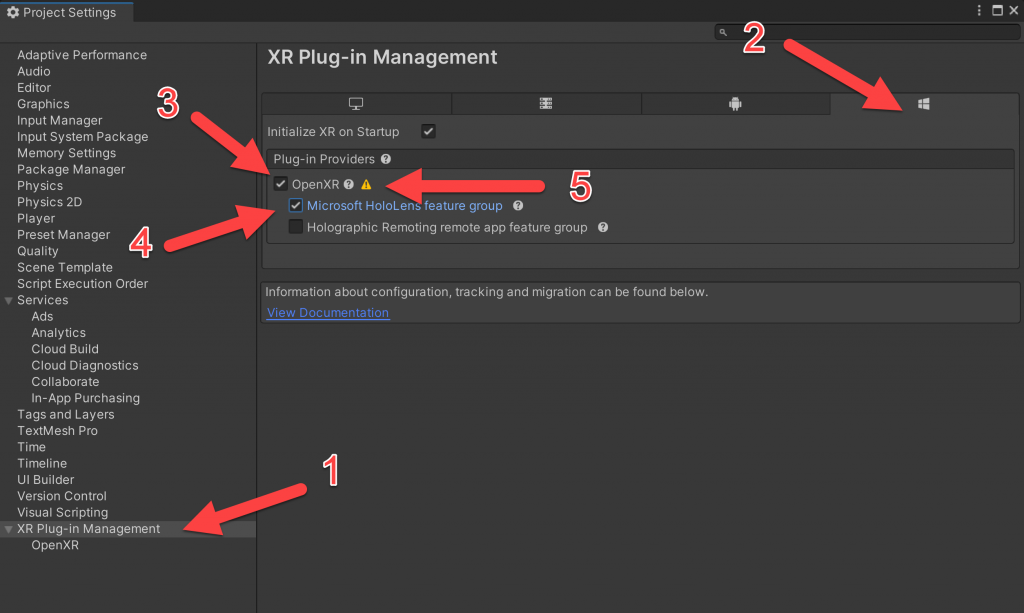Screen dimensions: 1024x613
Task: Collapse the XR Plug-in Management arrow
Action: point(8,529)
